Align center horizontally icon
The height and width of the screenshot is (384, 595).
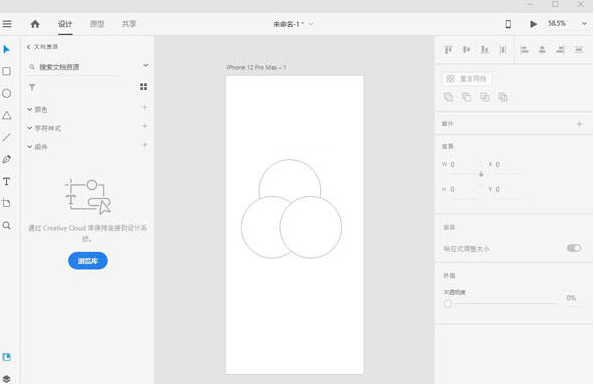click(542, 49)
